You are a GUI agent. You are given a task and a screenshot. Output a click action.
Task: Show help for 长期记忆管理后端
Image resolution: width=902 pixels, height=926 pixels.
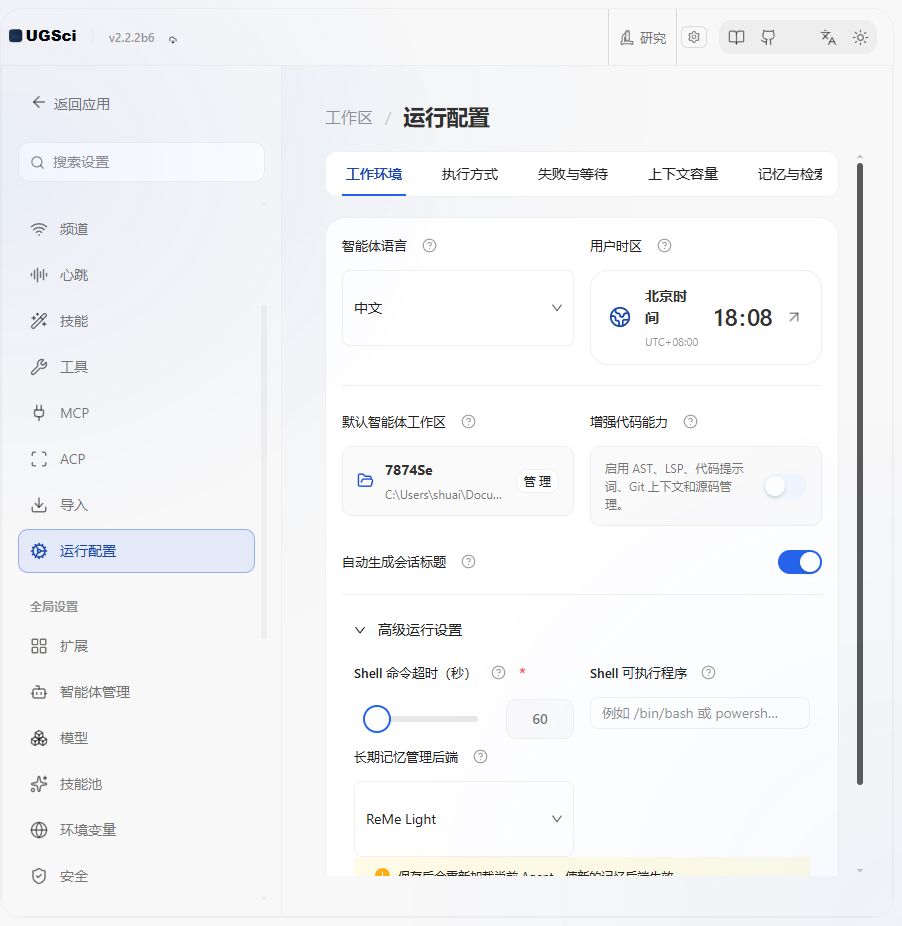(x=481, y=757)
